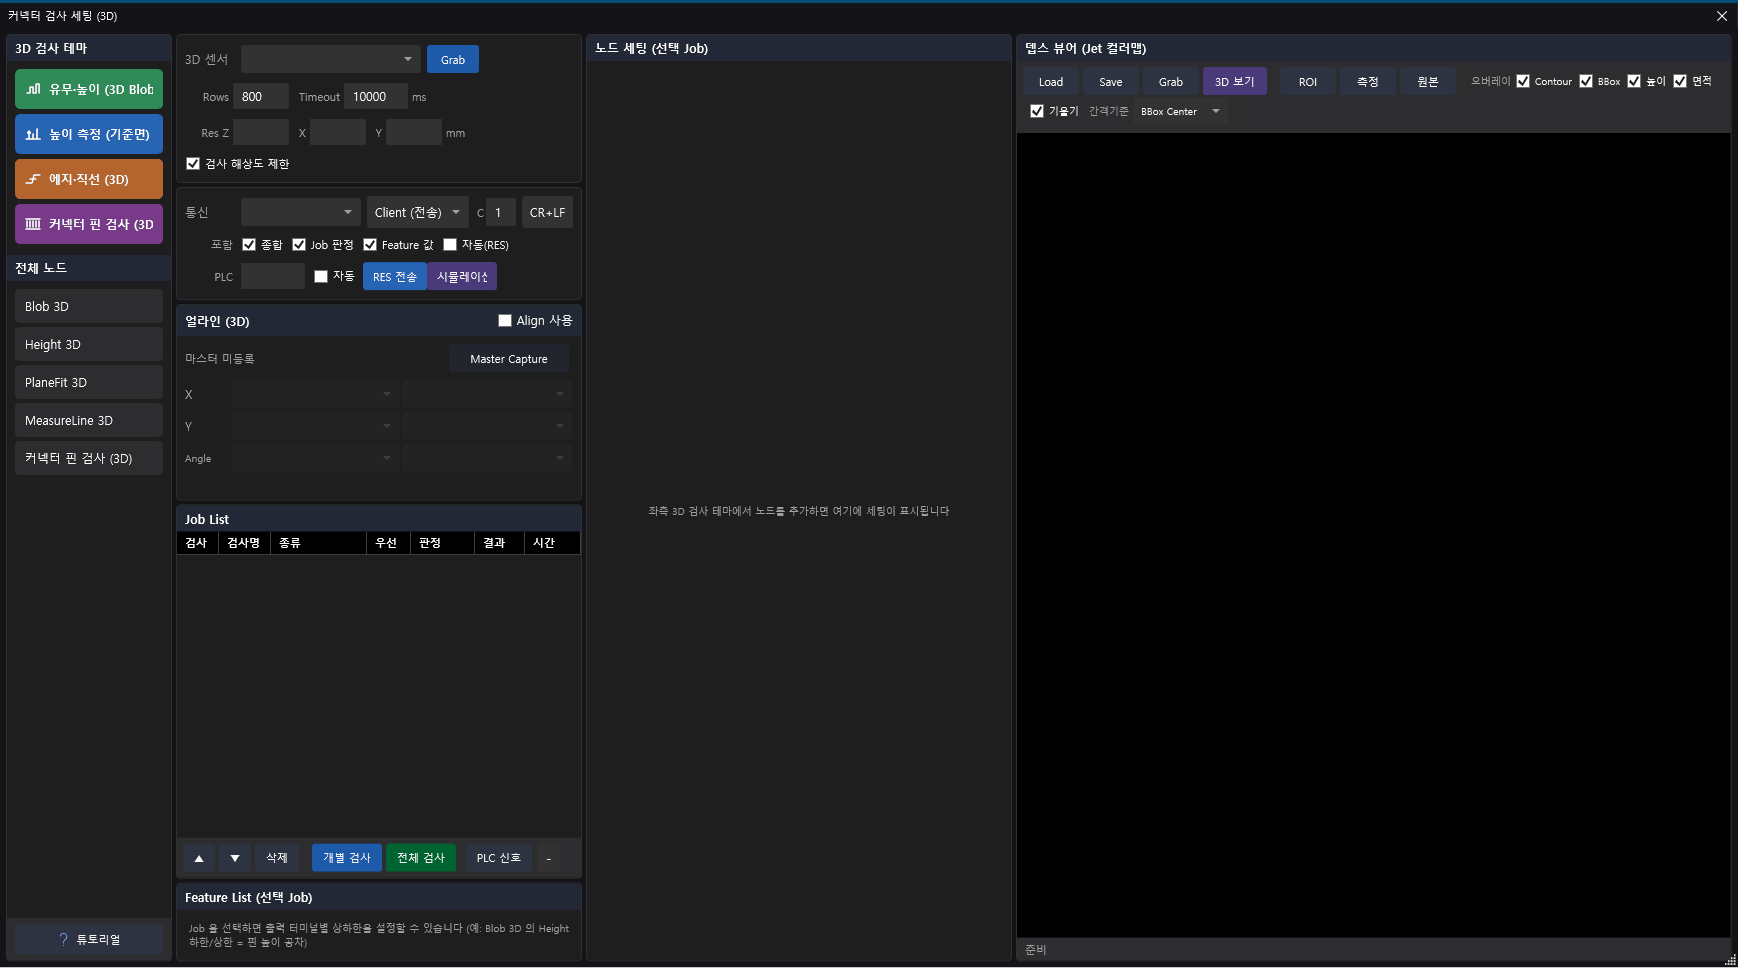Click the Rows input field showing 800
The image size is (1751, 980).
pyautogui.click(x=261, y=97)
